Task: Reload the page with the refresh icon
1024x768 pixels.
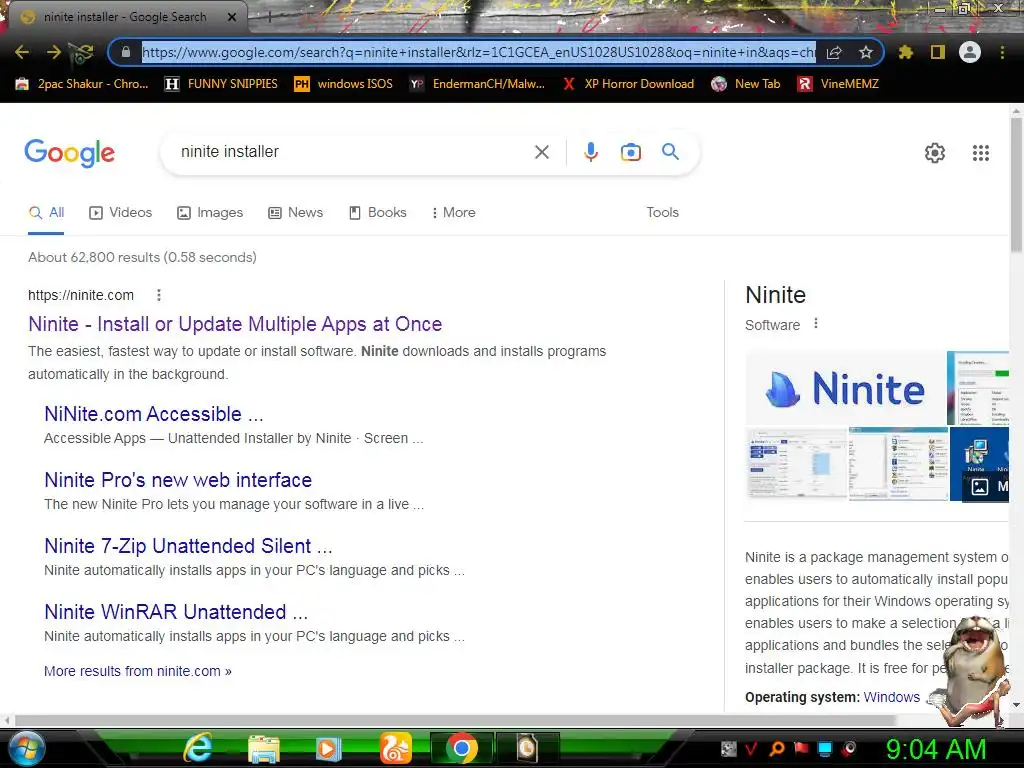Action: (x=82, y=52)
